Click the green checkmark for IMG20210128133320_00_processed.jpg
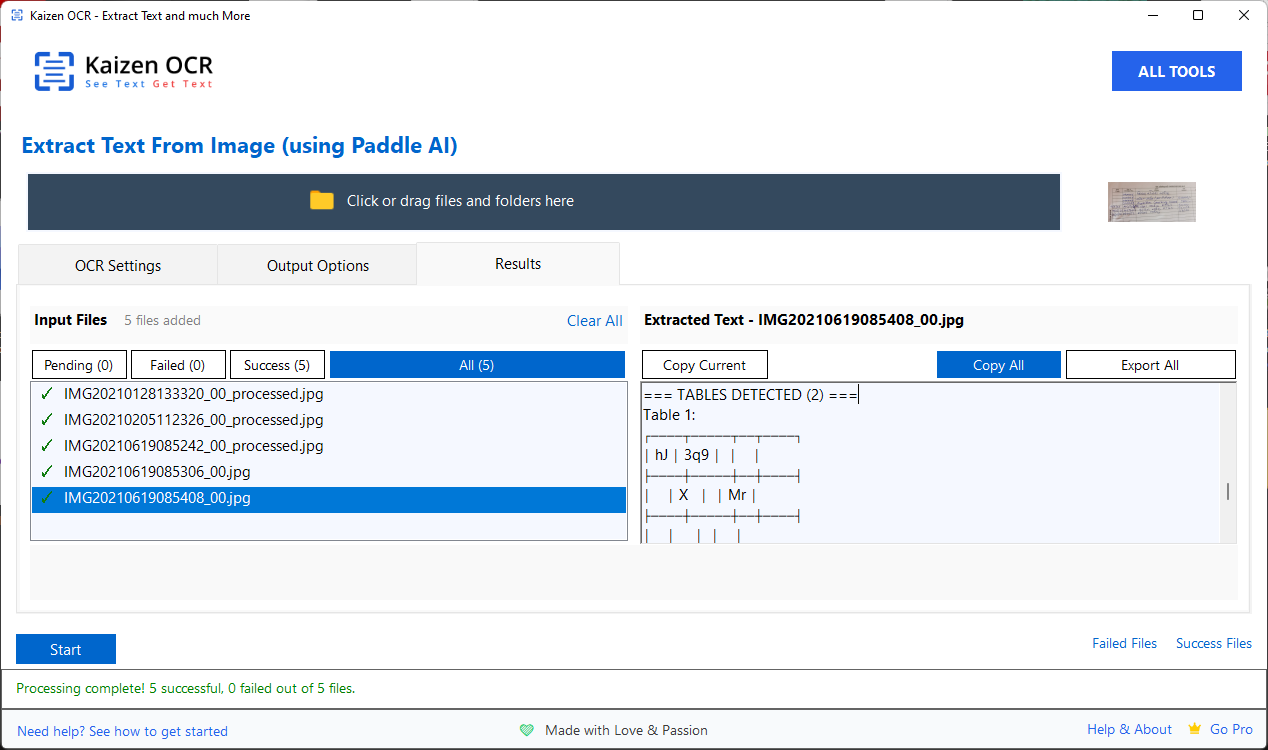 pos(46,394)
